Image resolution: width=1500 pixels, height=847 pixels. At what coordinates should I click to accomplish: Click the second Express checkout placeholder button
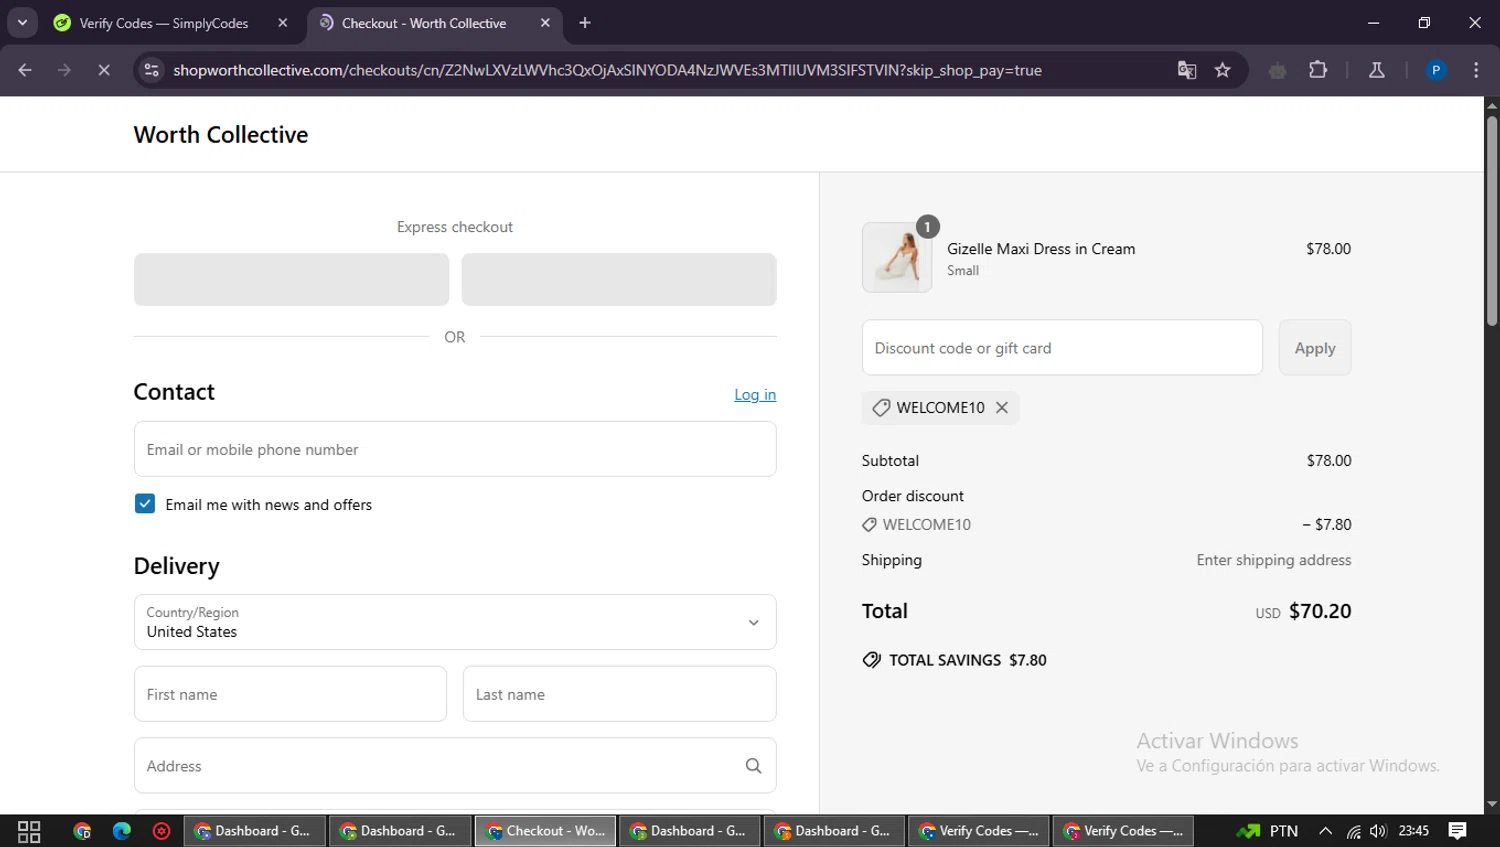tap(619, 279)
